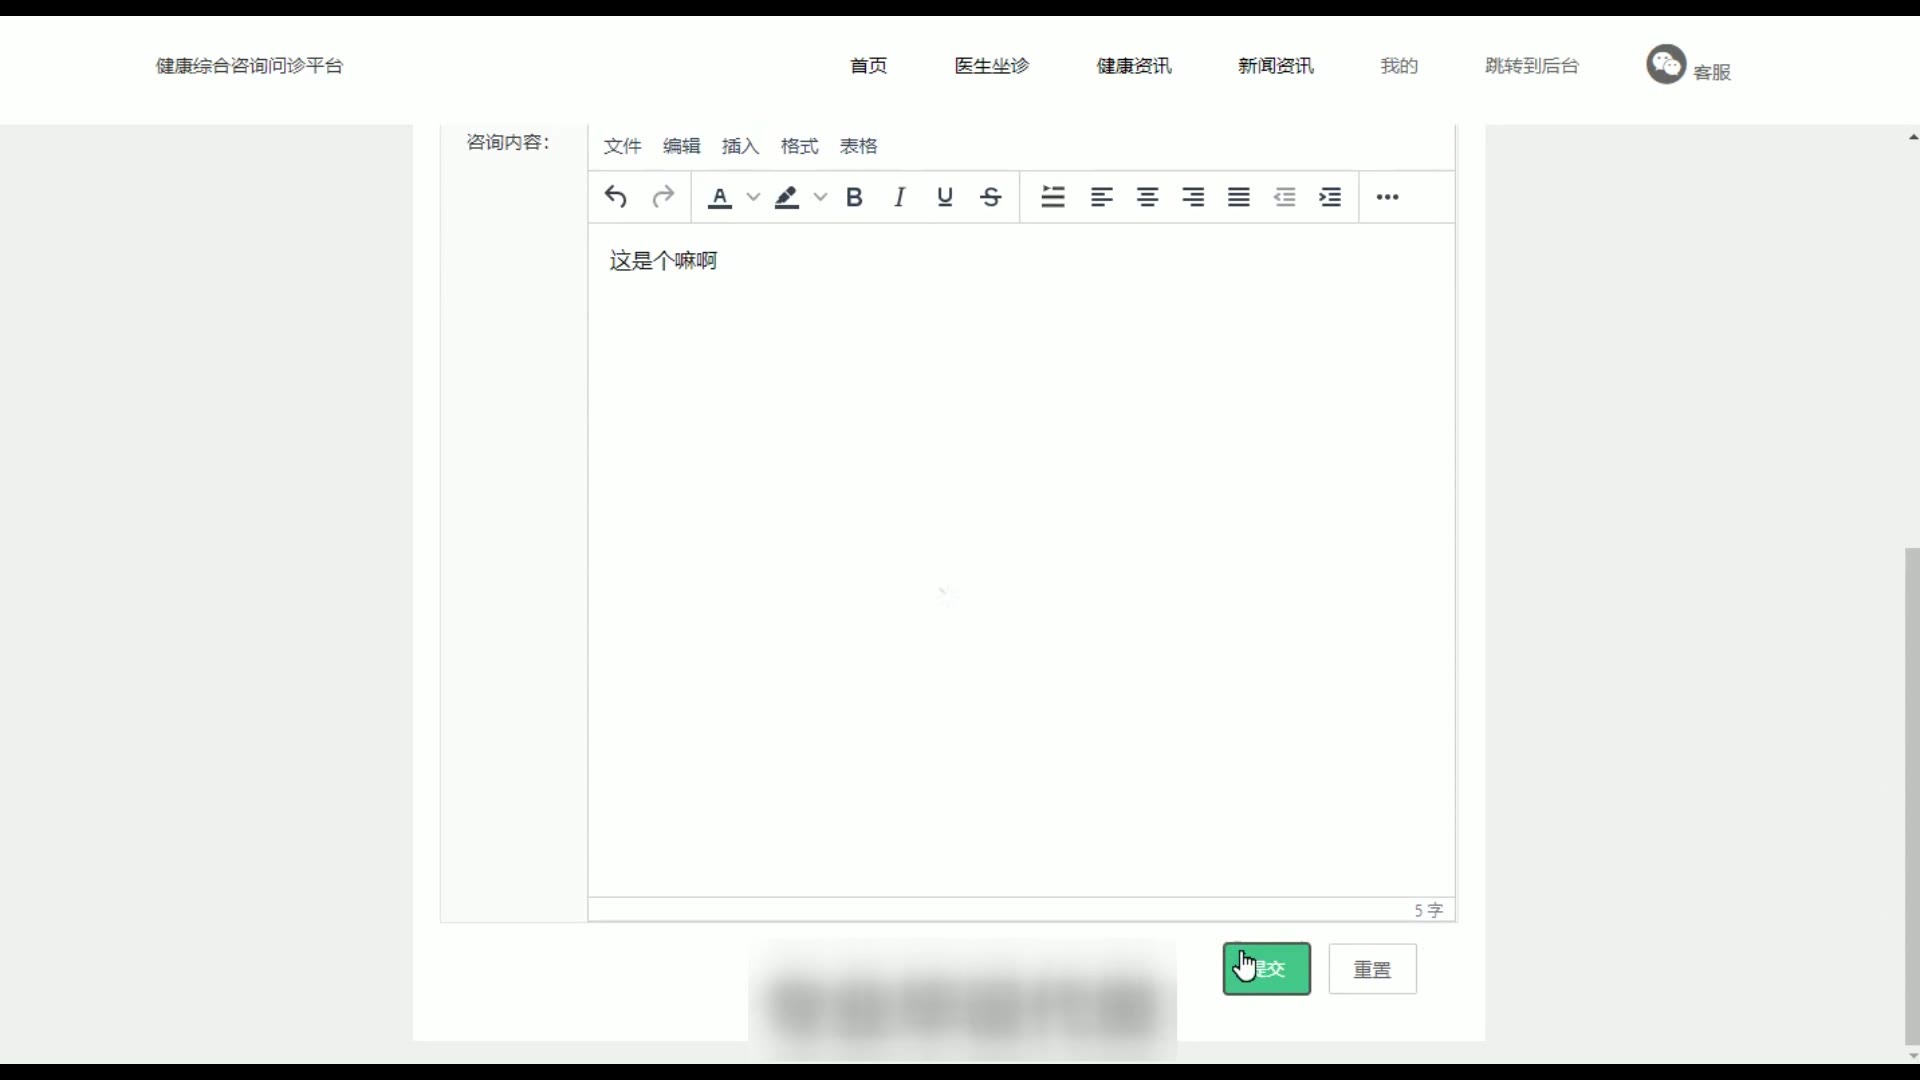Expand highlight color dropdown arrow
1920x1080 pixels.
(x=821, y=197)
